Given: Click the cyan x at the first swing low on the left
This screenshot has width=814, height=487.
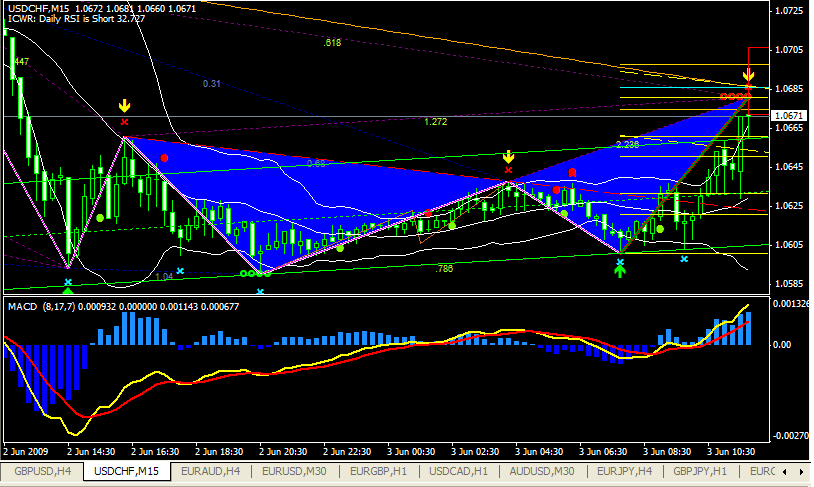Looking at the screenshot, I should 68,282.
